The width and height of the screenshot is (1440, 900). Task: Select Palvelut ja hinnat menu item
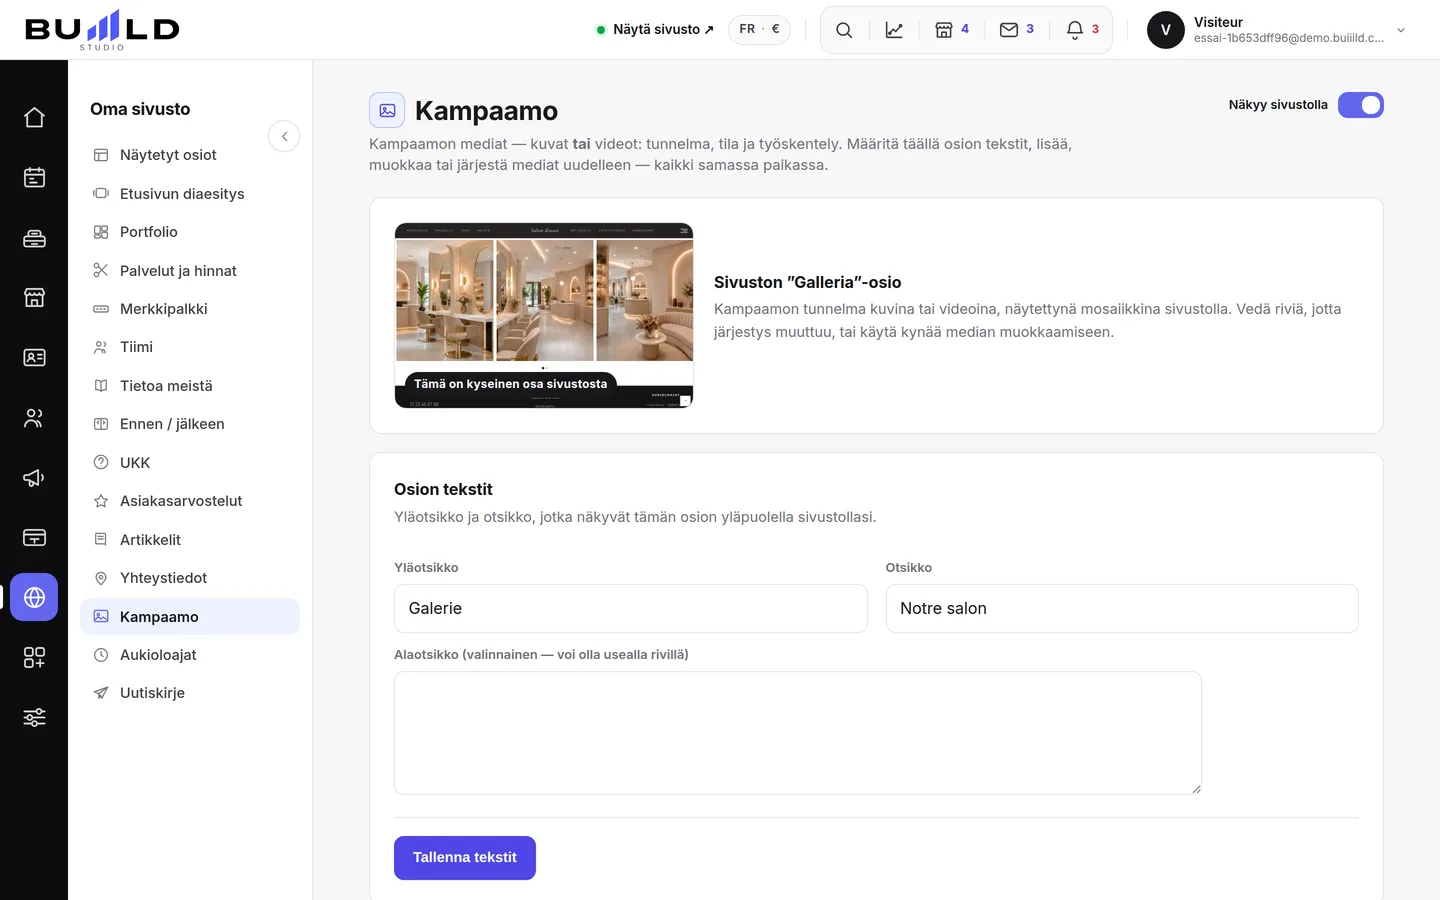pos(190,271)
